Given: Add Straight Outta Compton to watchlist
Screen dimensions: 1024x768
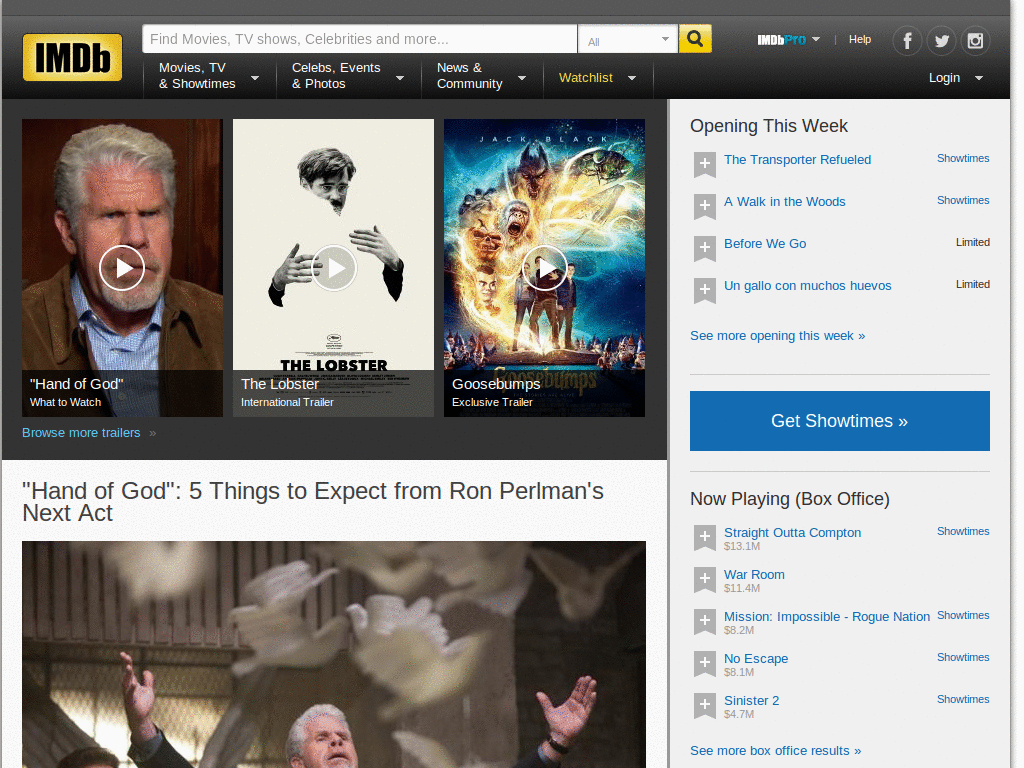Looking at the screenshot, I should (705, 537).
